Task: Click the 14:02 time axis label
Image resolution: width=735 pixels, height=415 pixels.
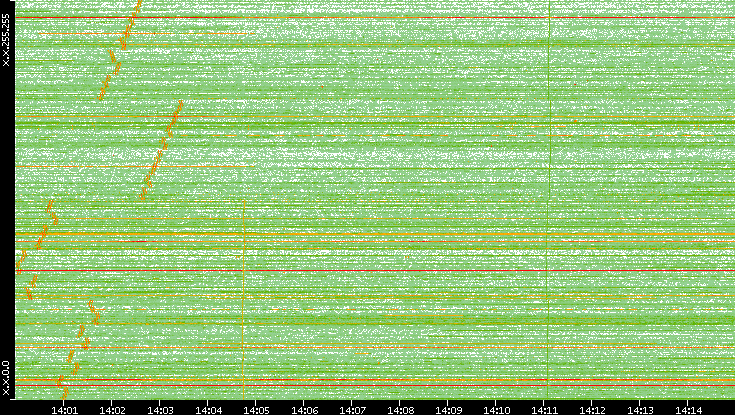Action: tap(112, 411)
